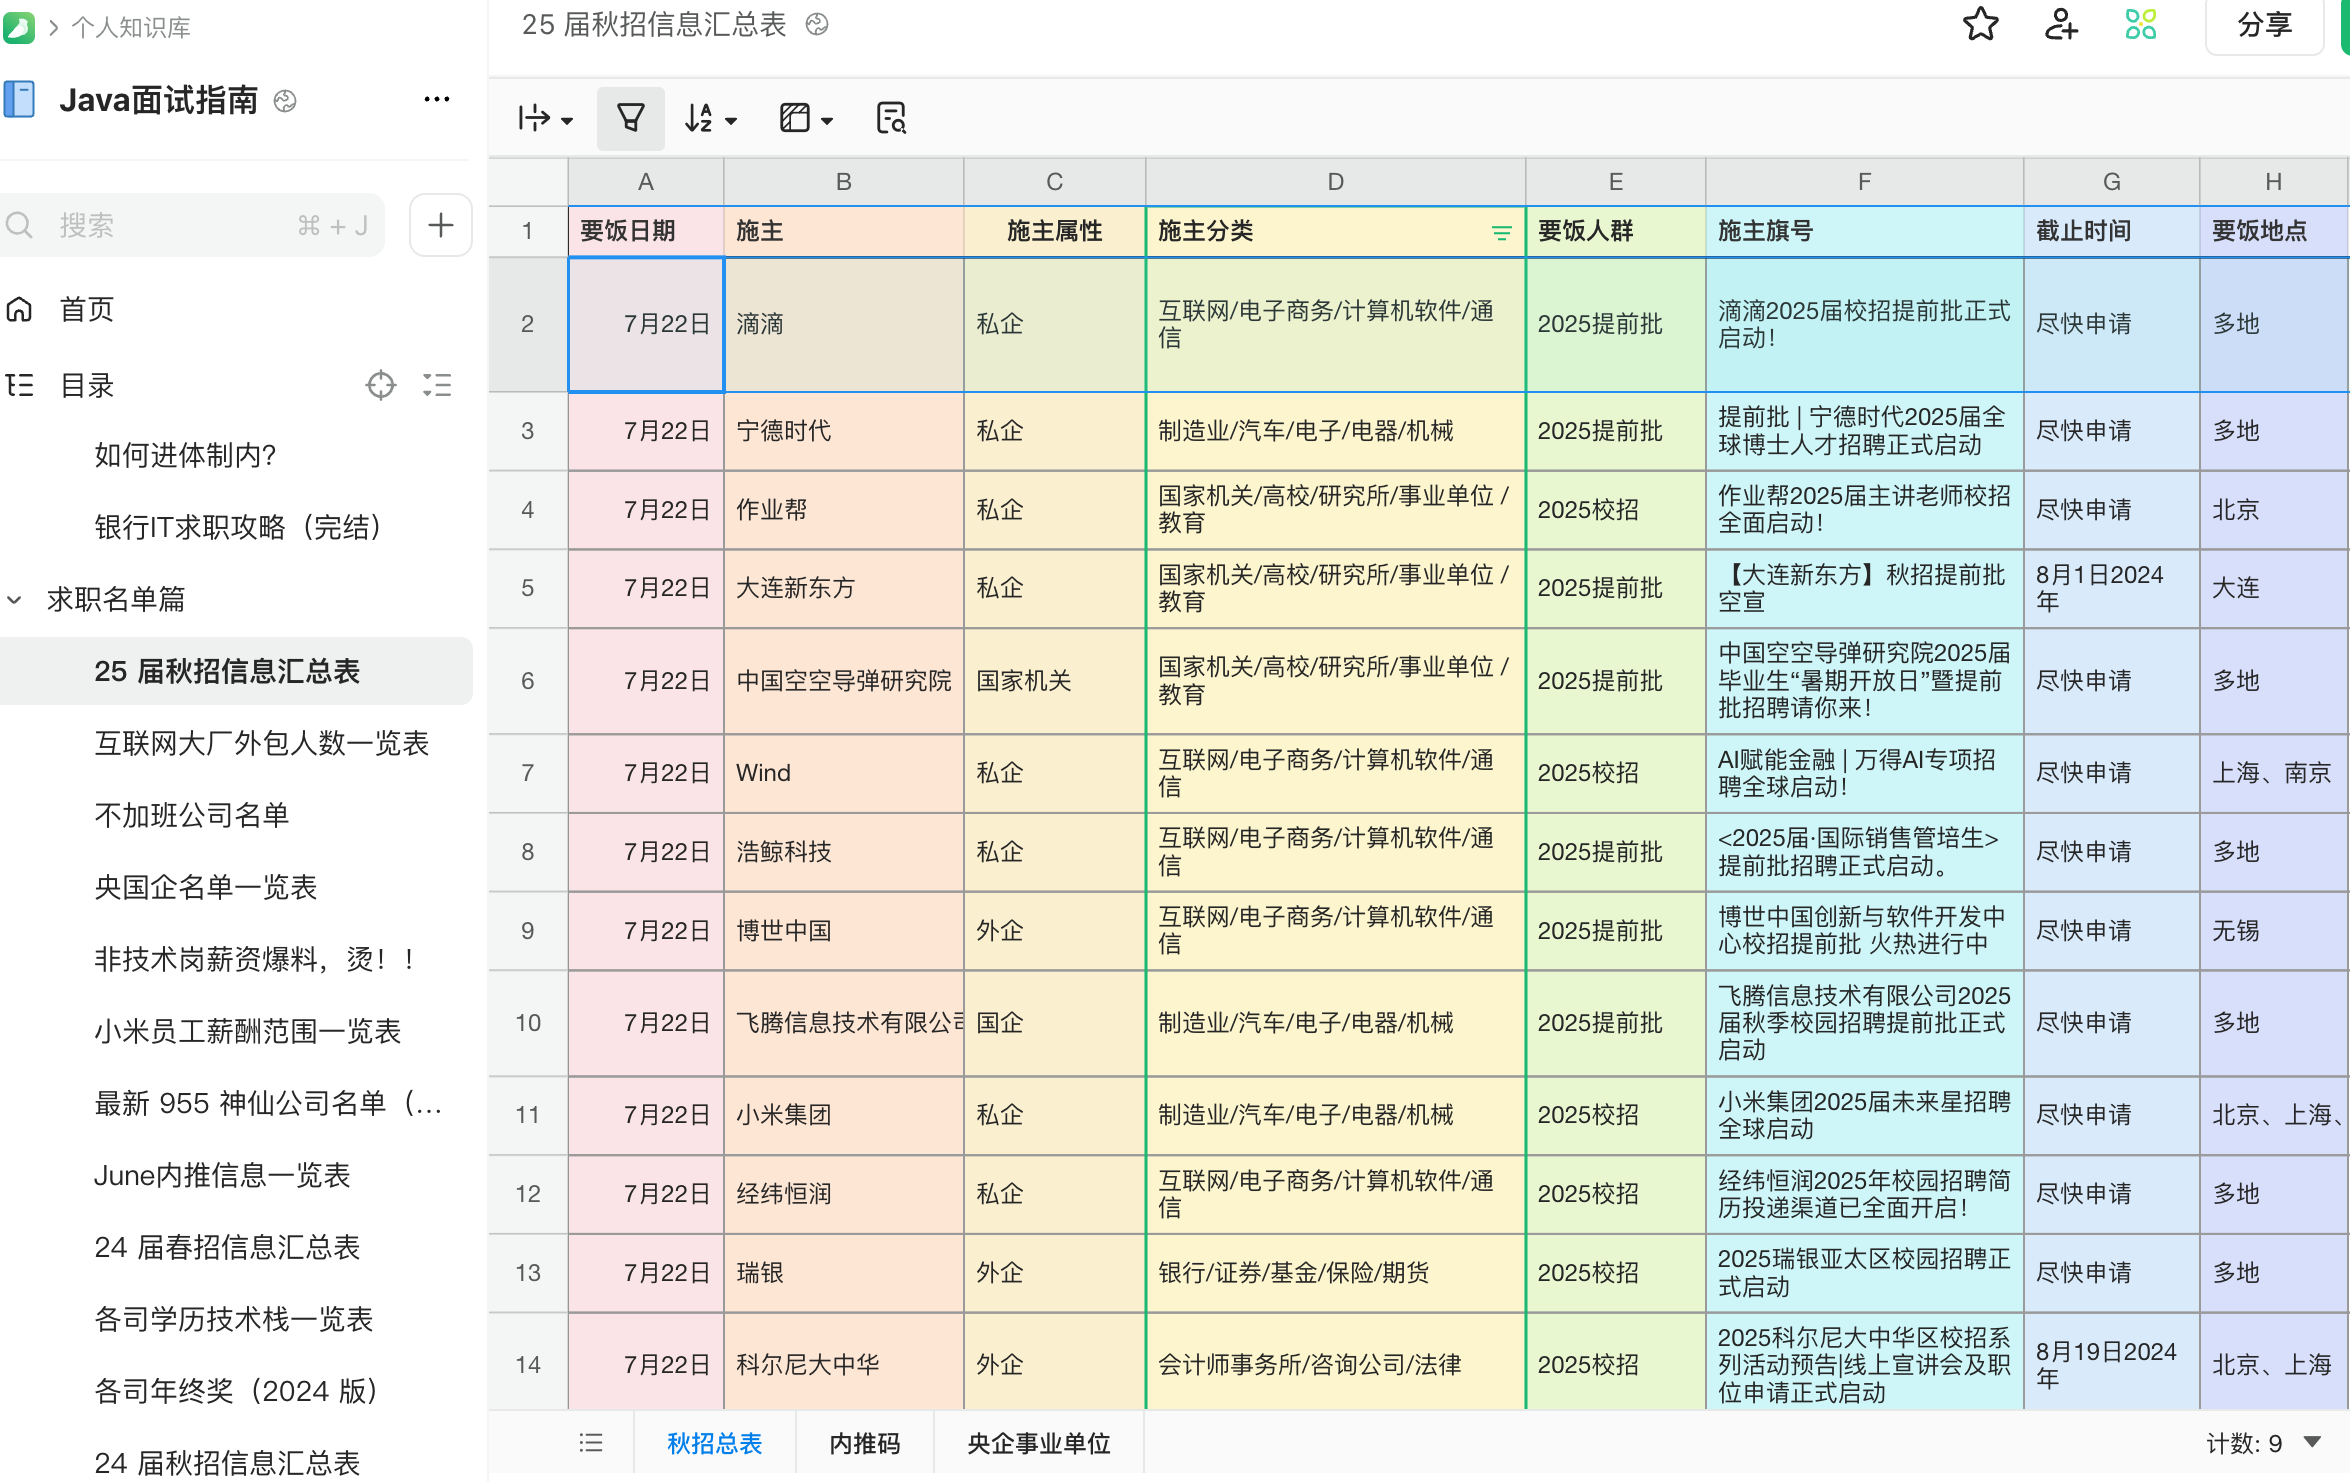The width and height of the screenshot is (2350, 1482).
Task: Click the search input field in sidebar
Action: tap(150, 225)
